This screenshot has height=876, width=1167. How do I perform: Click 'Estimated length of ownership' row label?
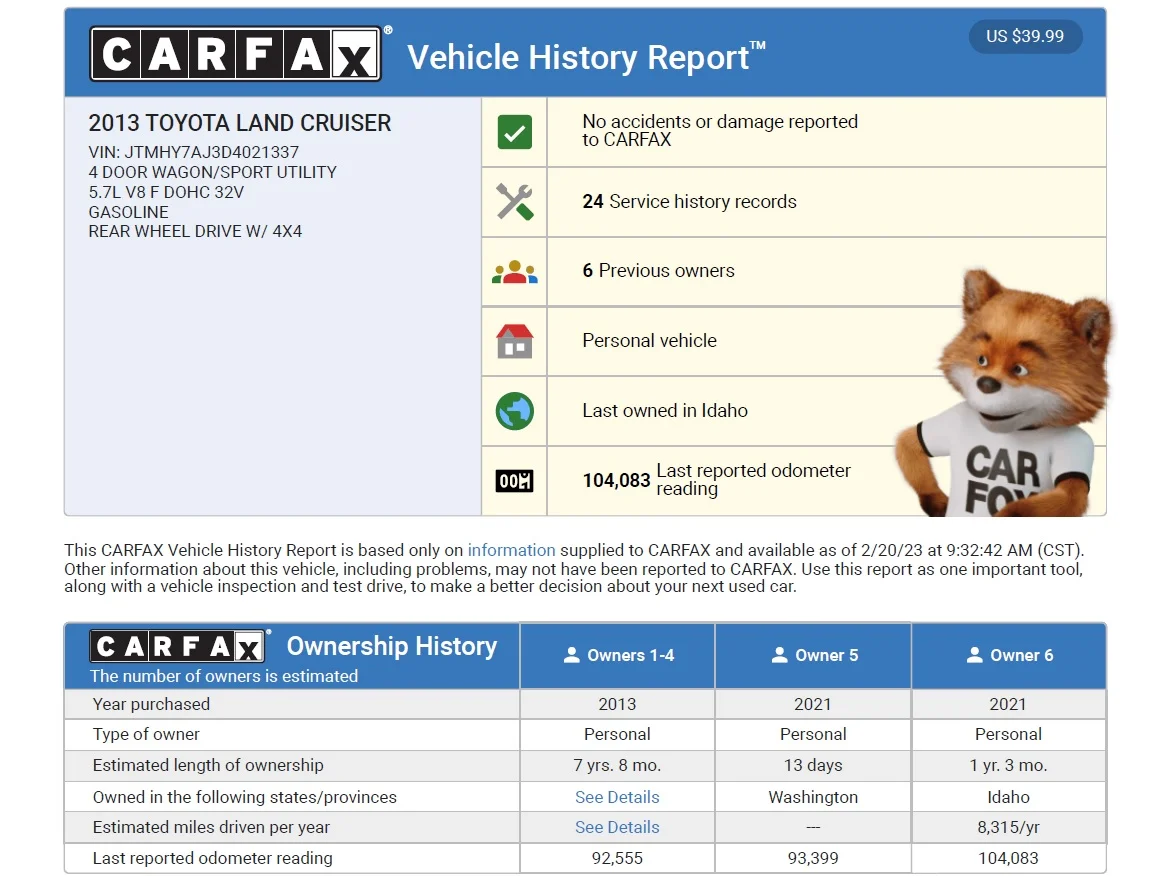208,765
